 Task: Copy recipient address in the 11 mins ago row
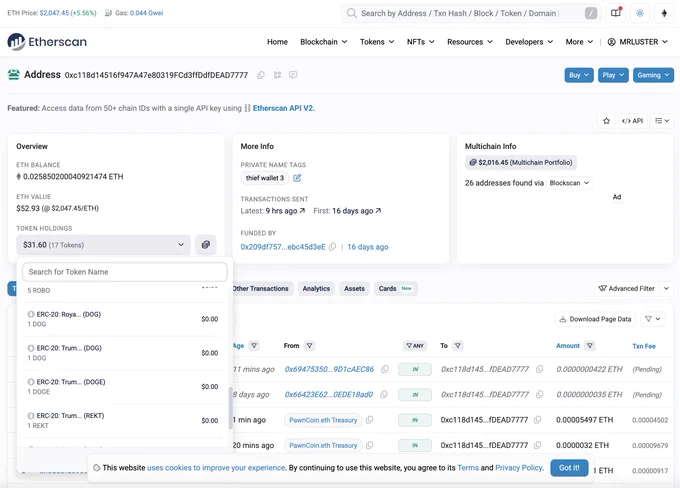coord(539,369)
